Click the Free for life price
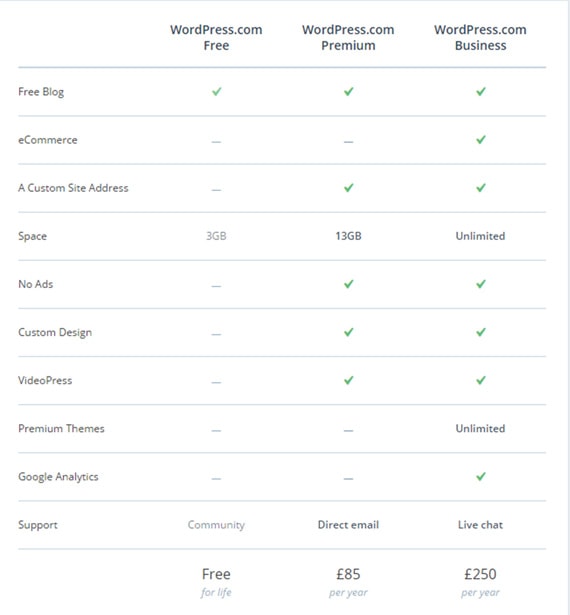570x615 pixels. (216, 582)
